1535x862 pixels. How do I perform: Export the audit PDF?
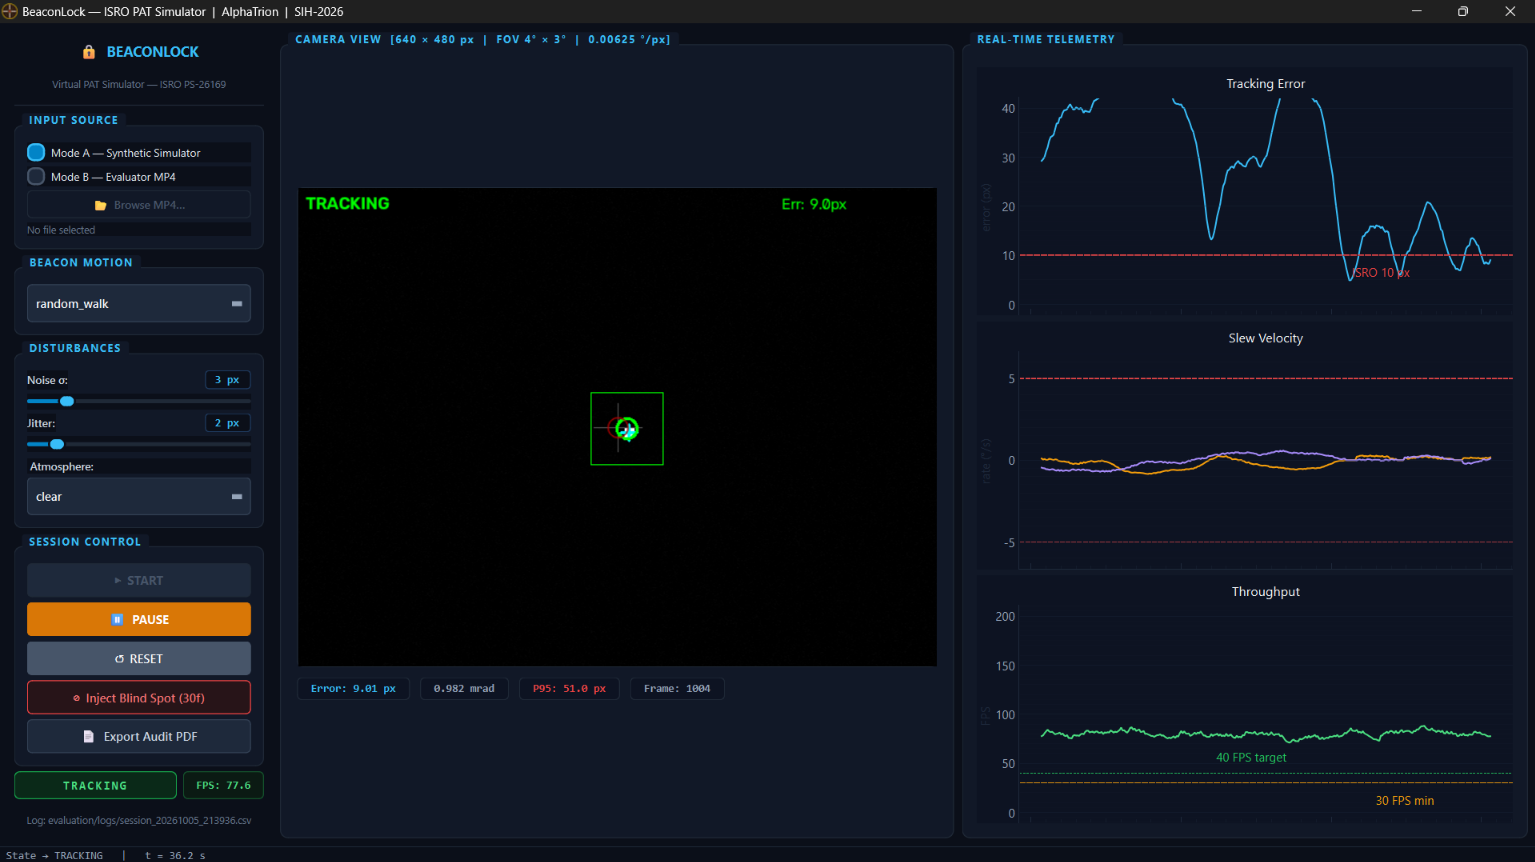pyautogui.click(x=139, y=736)
